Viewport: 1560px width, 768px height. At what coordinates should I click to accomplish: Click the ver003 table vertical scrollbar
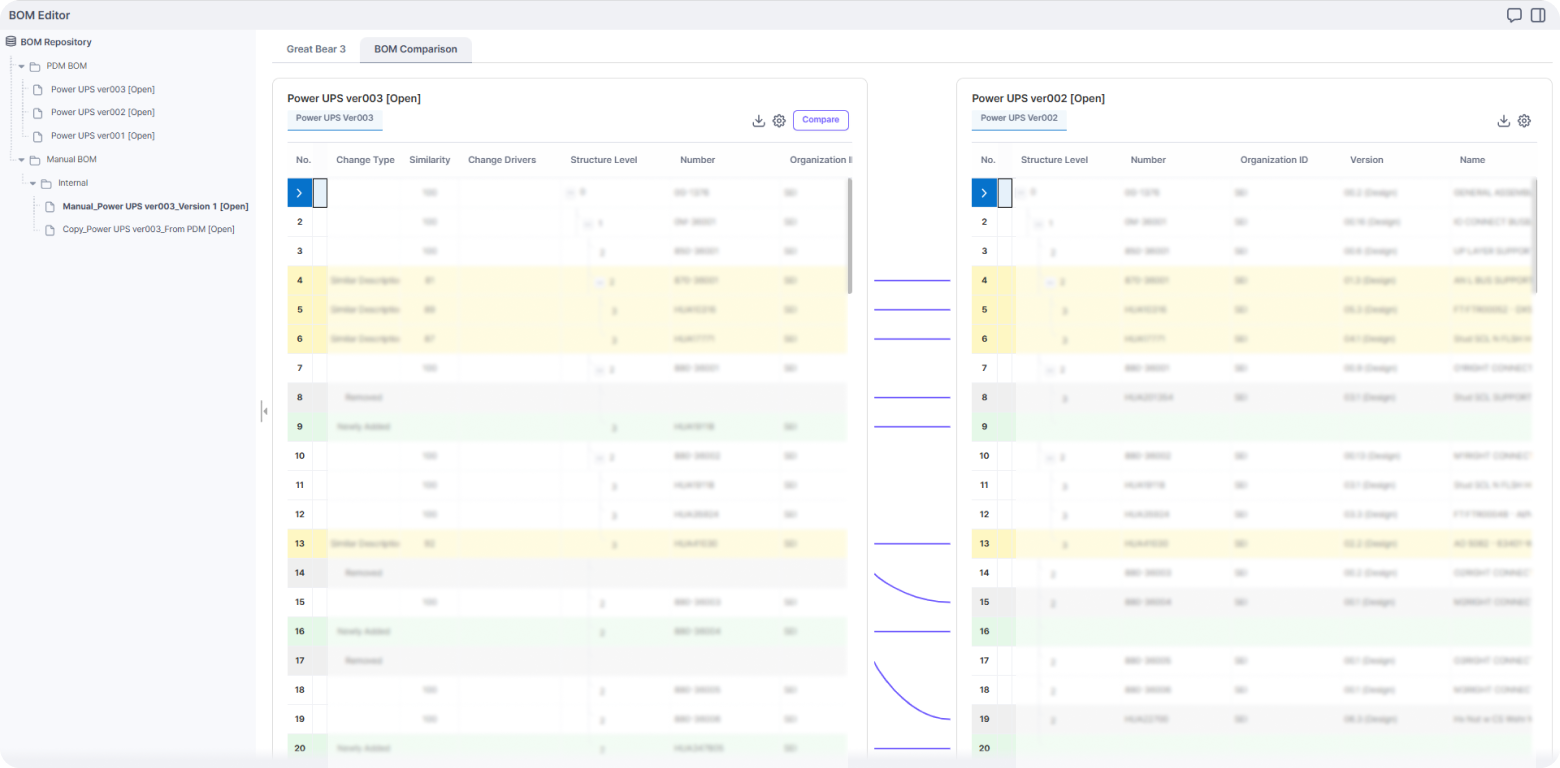point(850,235)
